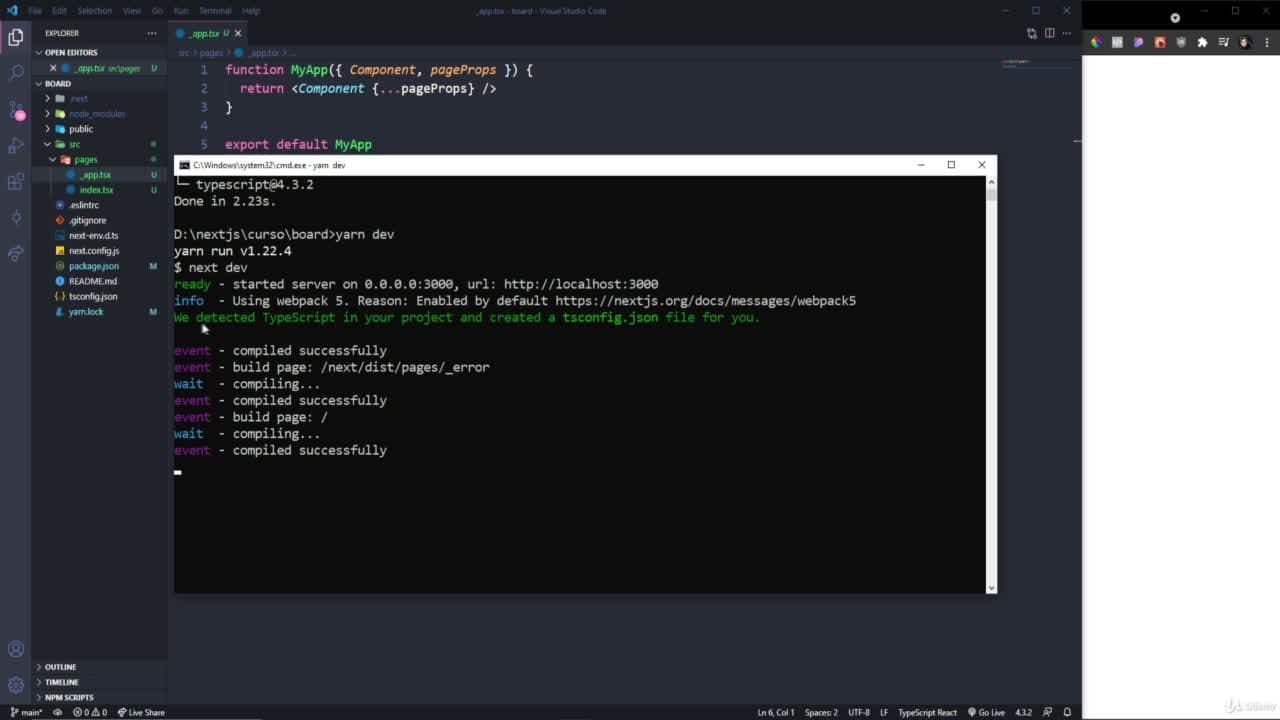1280x720 pixels.
Task: Click the Chrome profile avatar
Action: point(1245,42)
